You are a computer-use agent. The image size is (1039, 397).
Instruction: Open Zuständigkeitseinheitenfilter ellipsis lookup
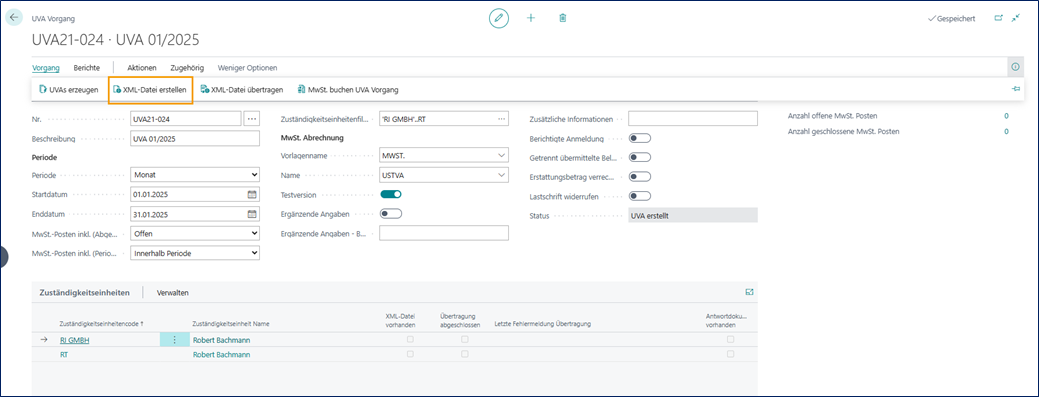point(502,119)
